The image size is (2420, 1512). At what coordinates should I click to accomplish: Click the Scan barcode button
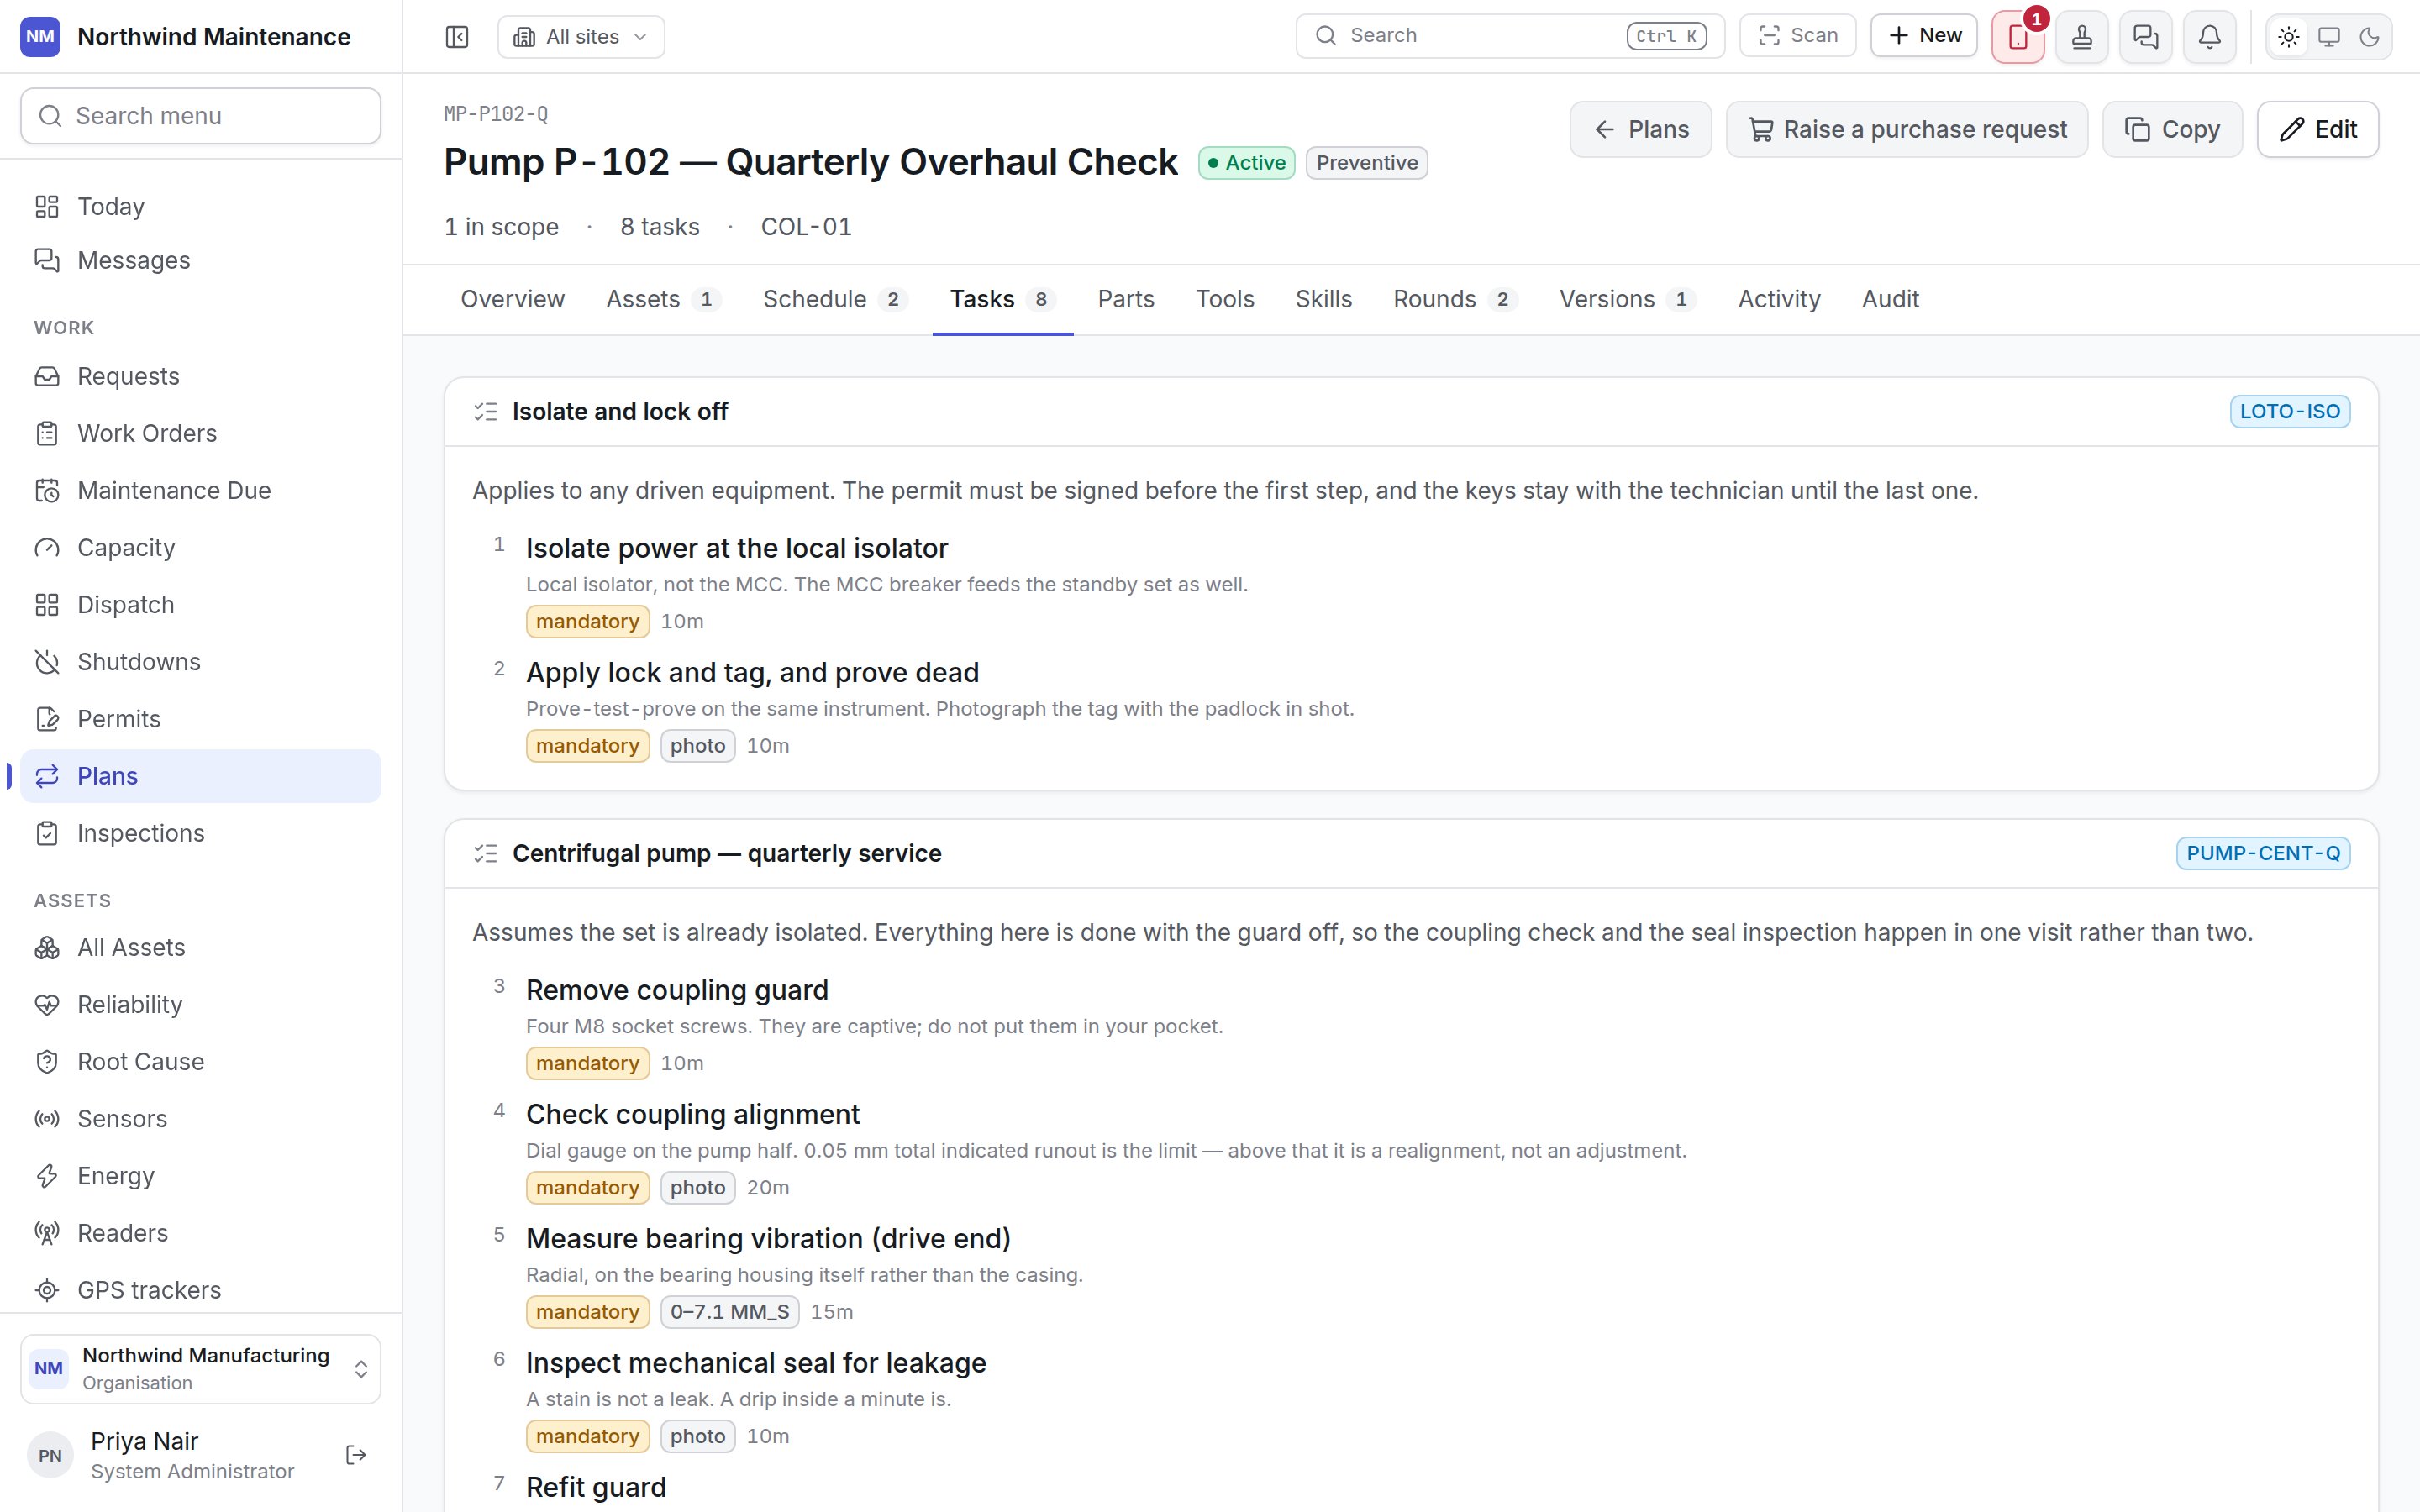pyautogui.click(x=1798, y=36)
